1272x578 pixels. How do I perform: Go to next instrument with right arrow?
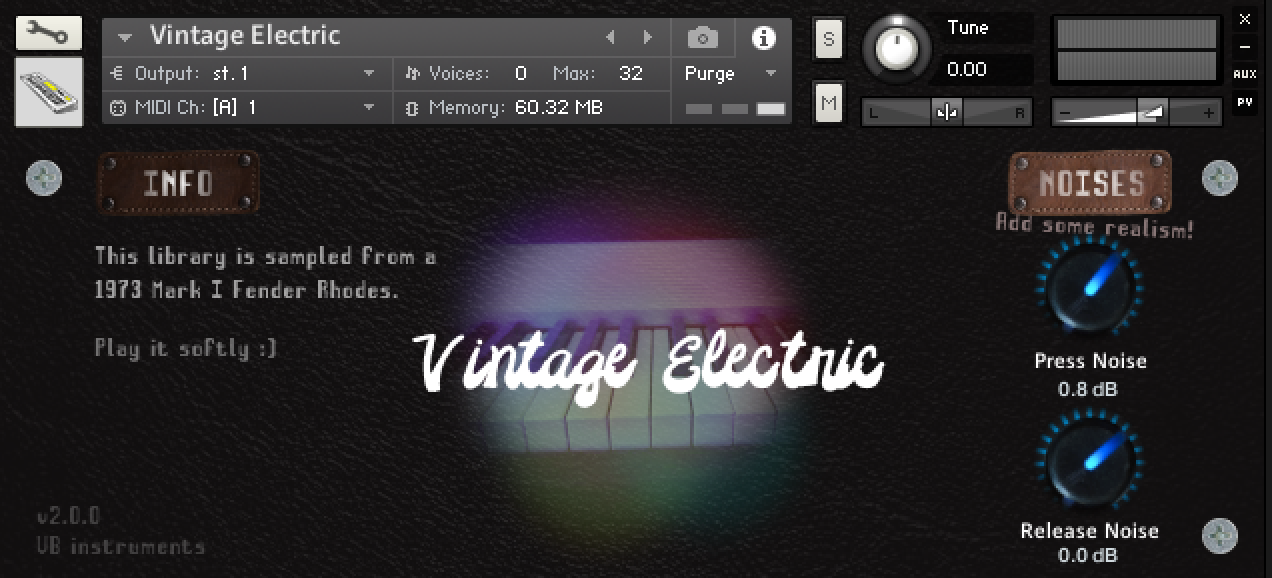click(648, 38)
